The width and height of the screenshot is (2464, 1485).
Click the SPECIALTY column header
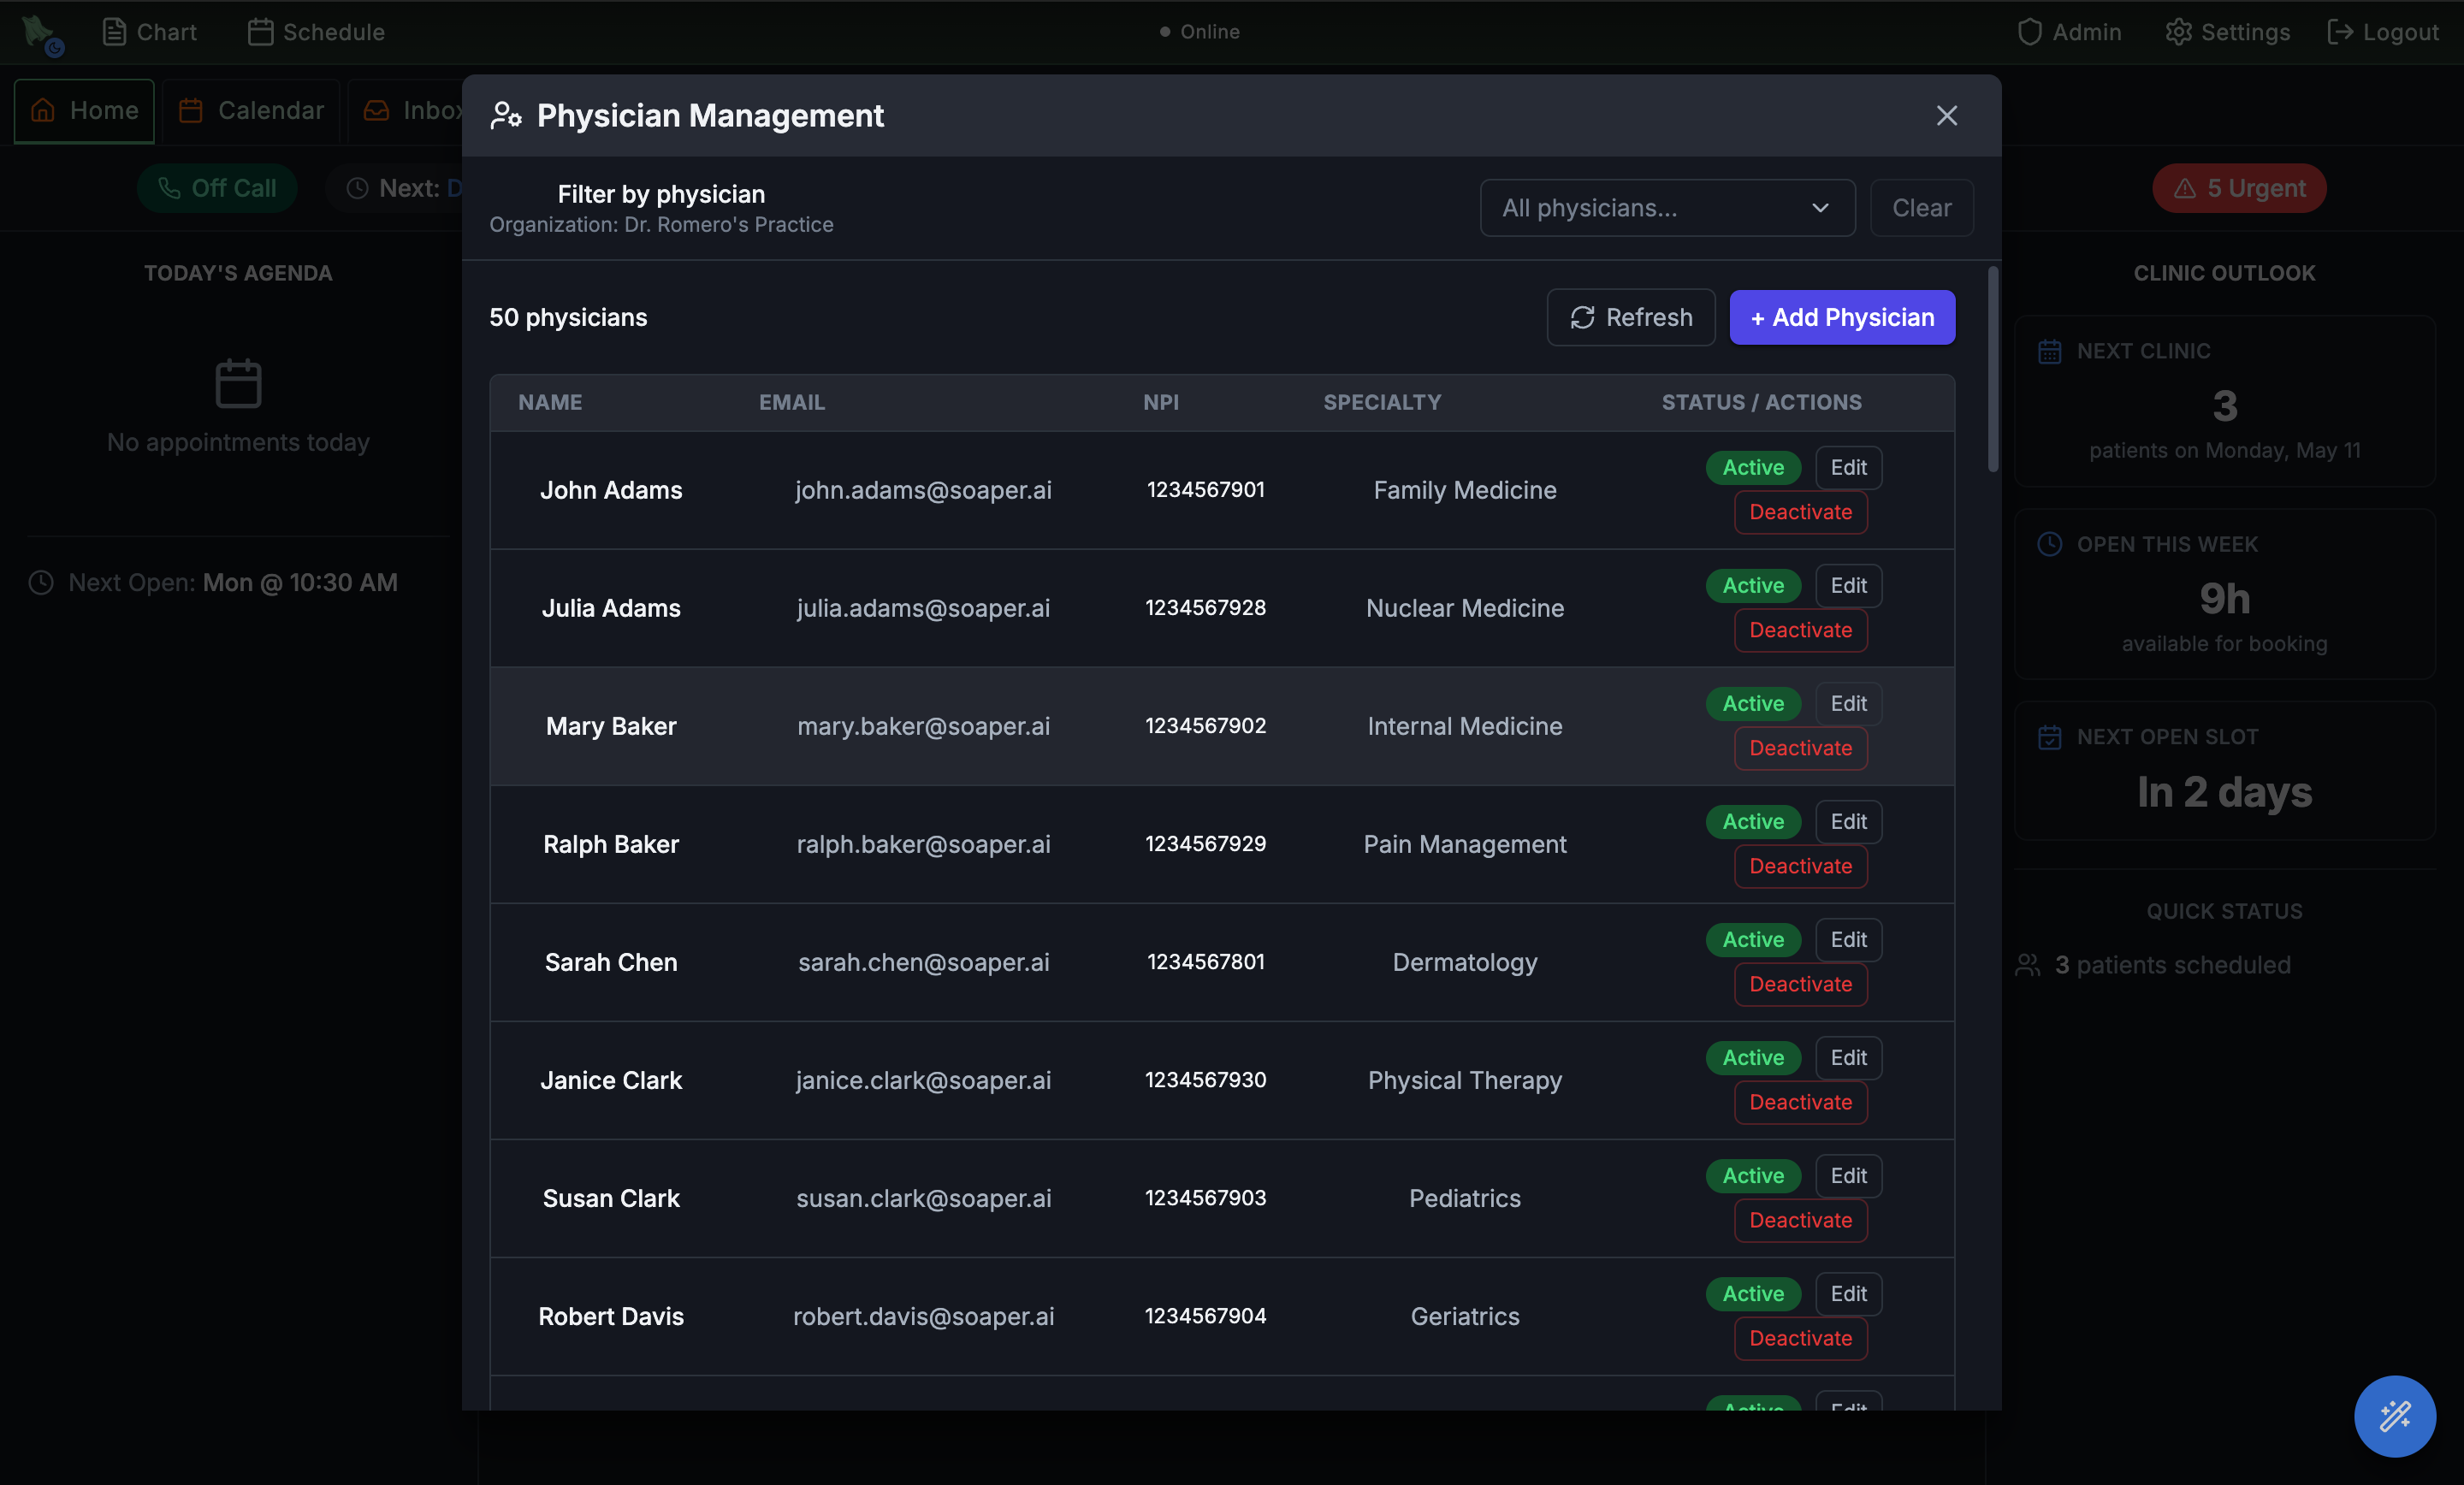(x=1382, y=402)
